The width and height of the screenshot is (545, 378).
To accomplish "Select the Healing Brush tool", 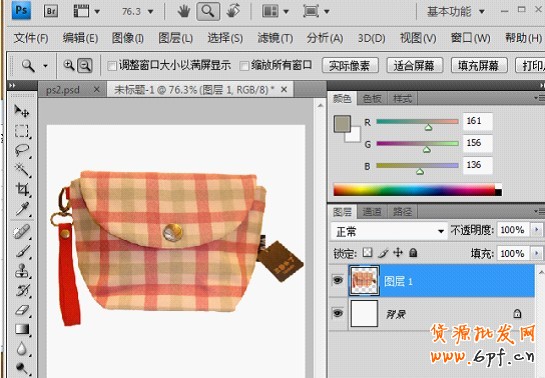I will coord(22,232).
